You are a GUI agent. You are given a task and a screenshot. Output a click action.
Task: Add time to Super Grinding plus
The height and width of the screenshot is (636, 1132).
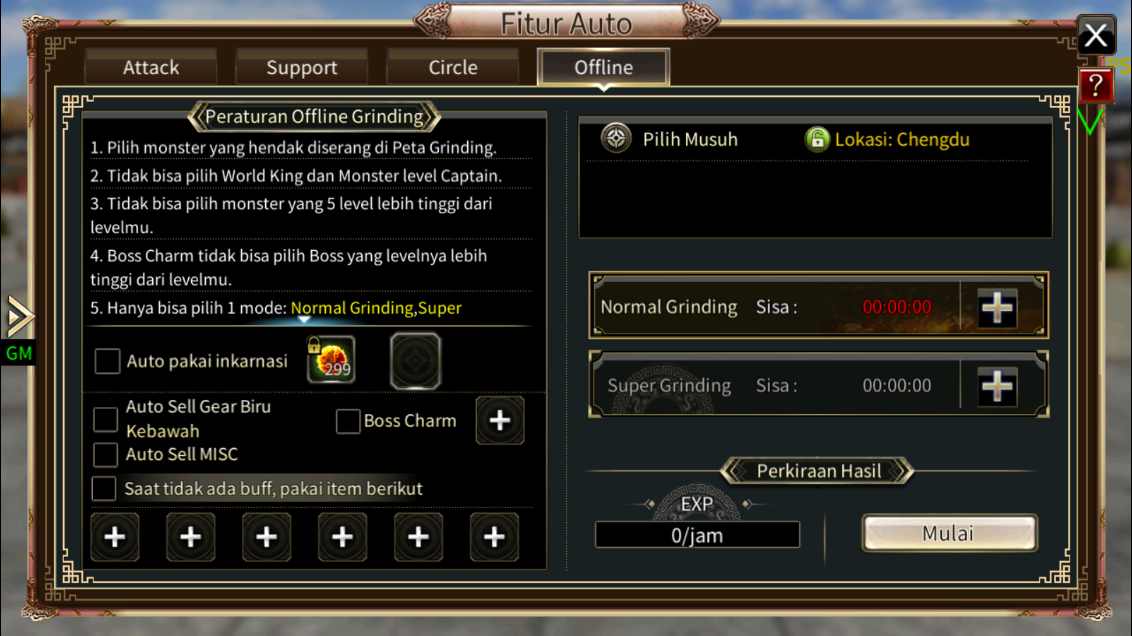pyautogui.click(x=997, y=386)
